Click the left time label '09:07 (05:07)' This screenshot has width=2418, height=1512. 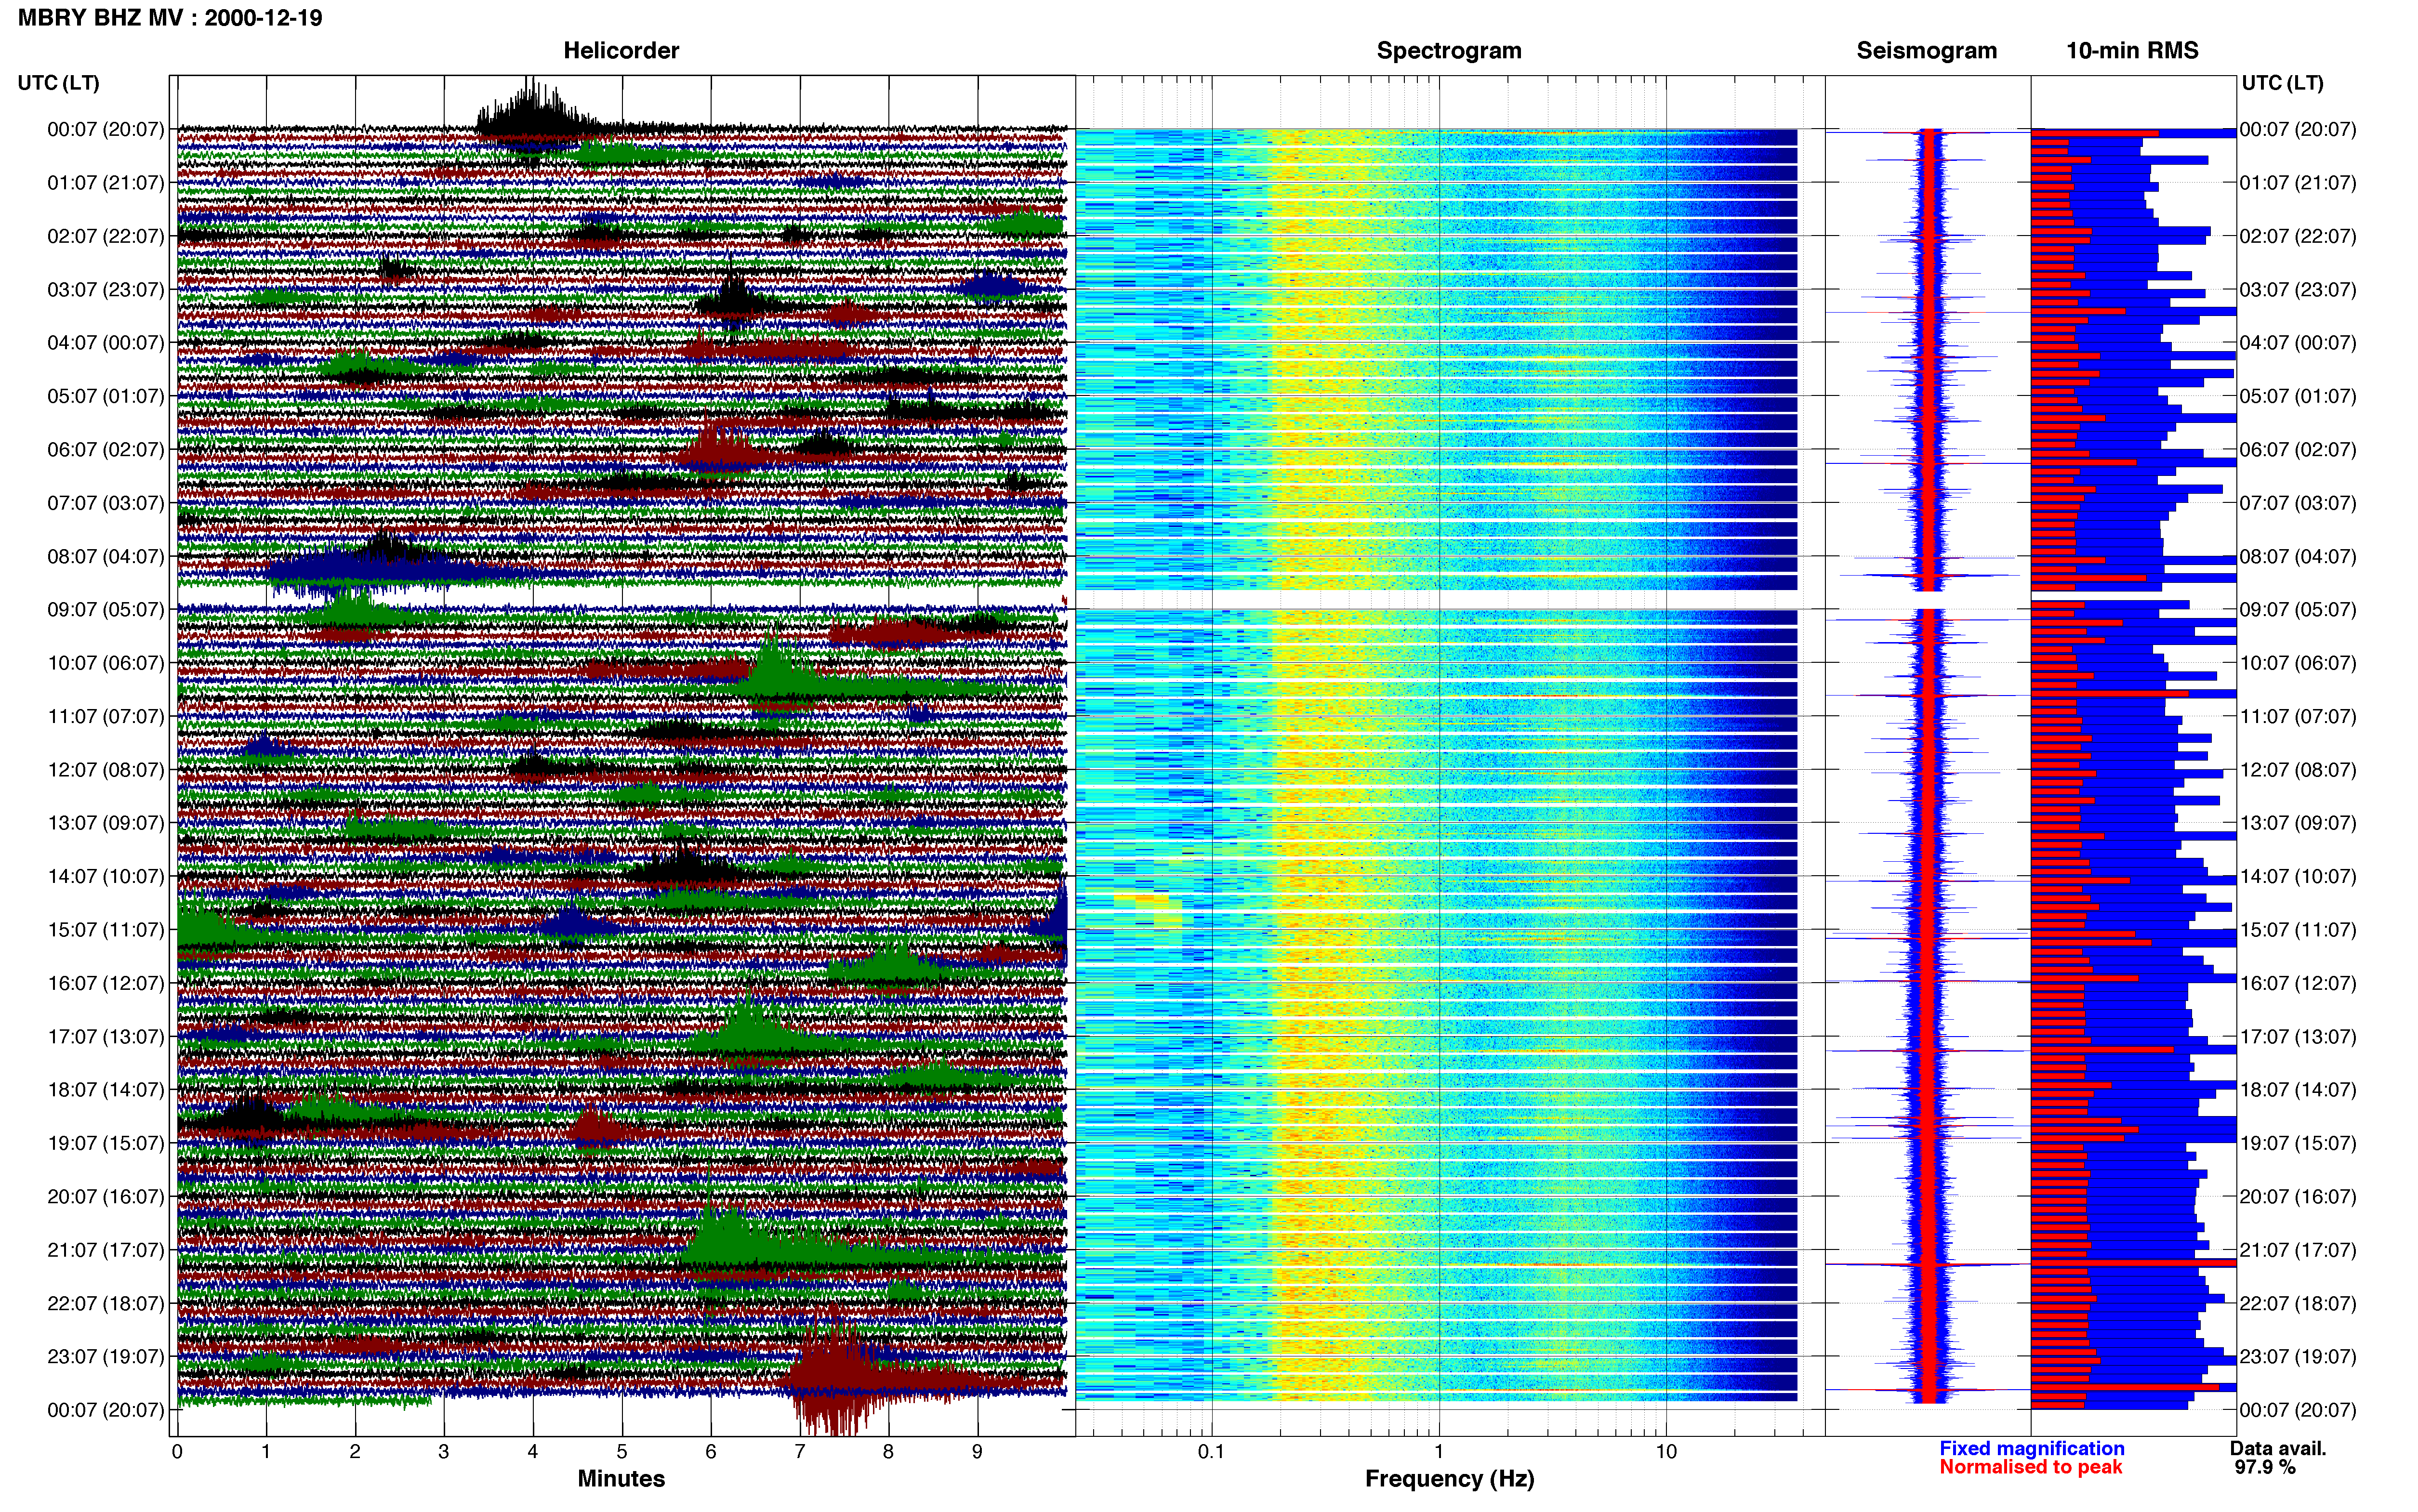[x=105, y=609]
